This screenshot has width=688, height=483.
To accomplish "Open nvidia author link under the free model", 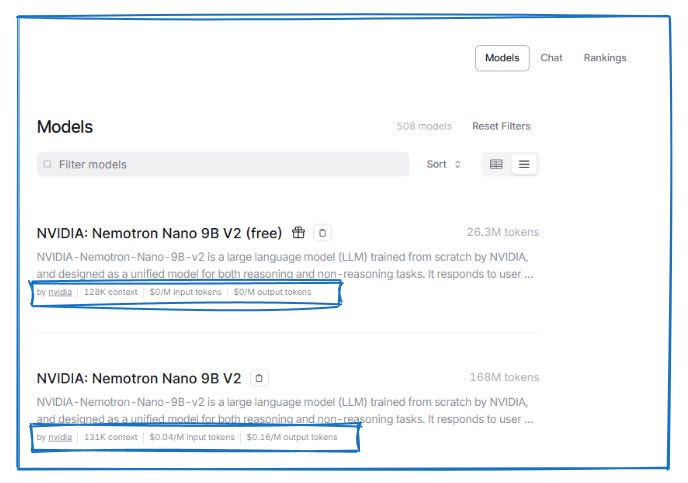I will [x=60, y=292].
